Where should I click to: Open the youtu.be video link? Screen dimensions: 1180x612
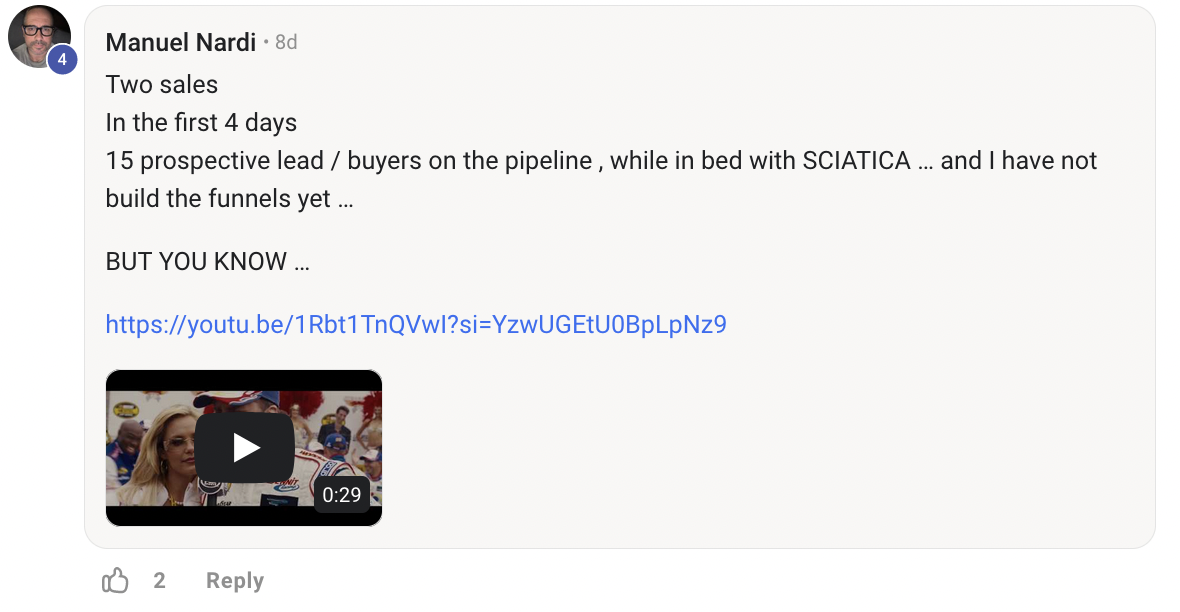415,324
